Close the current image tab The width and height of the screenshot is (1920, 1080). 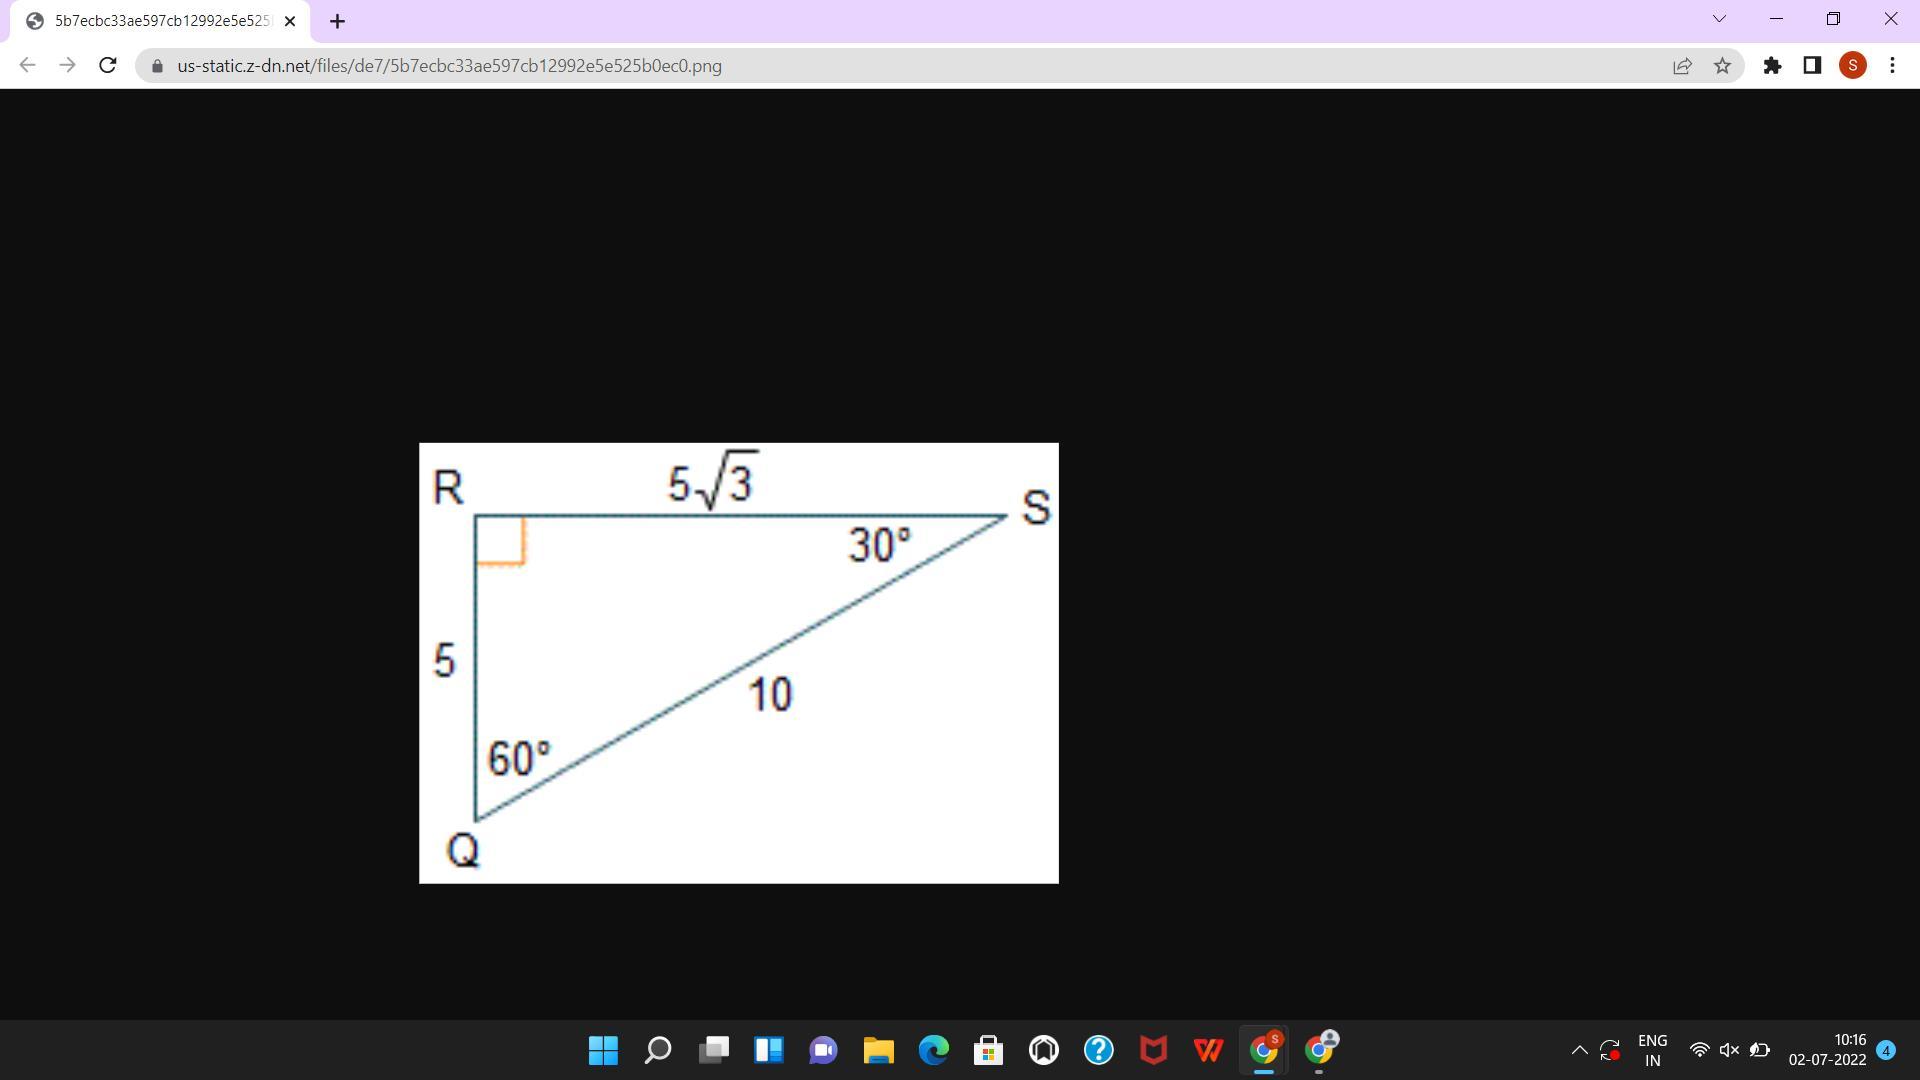tap(290, 21)
